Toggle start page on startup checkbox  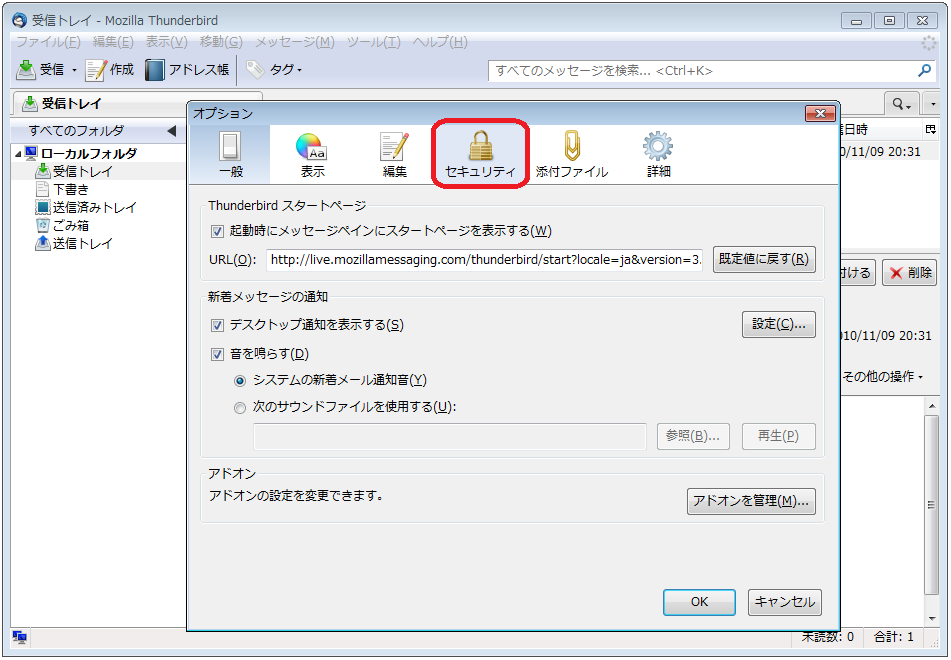click(217, 231)
